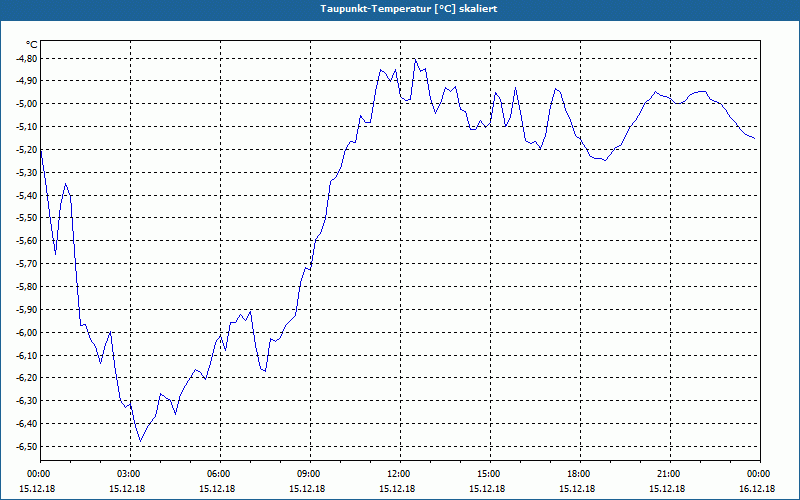
Task: Click the -6,50 y-axis label
Action: tap(27, 447)
